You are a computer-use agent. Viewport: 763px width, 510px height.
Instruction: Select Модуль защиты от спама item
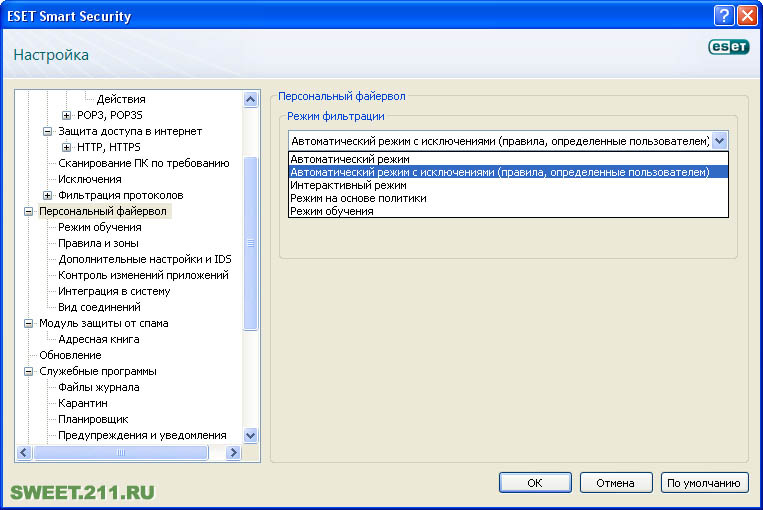point(104,324)
